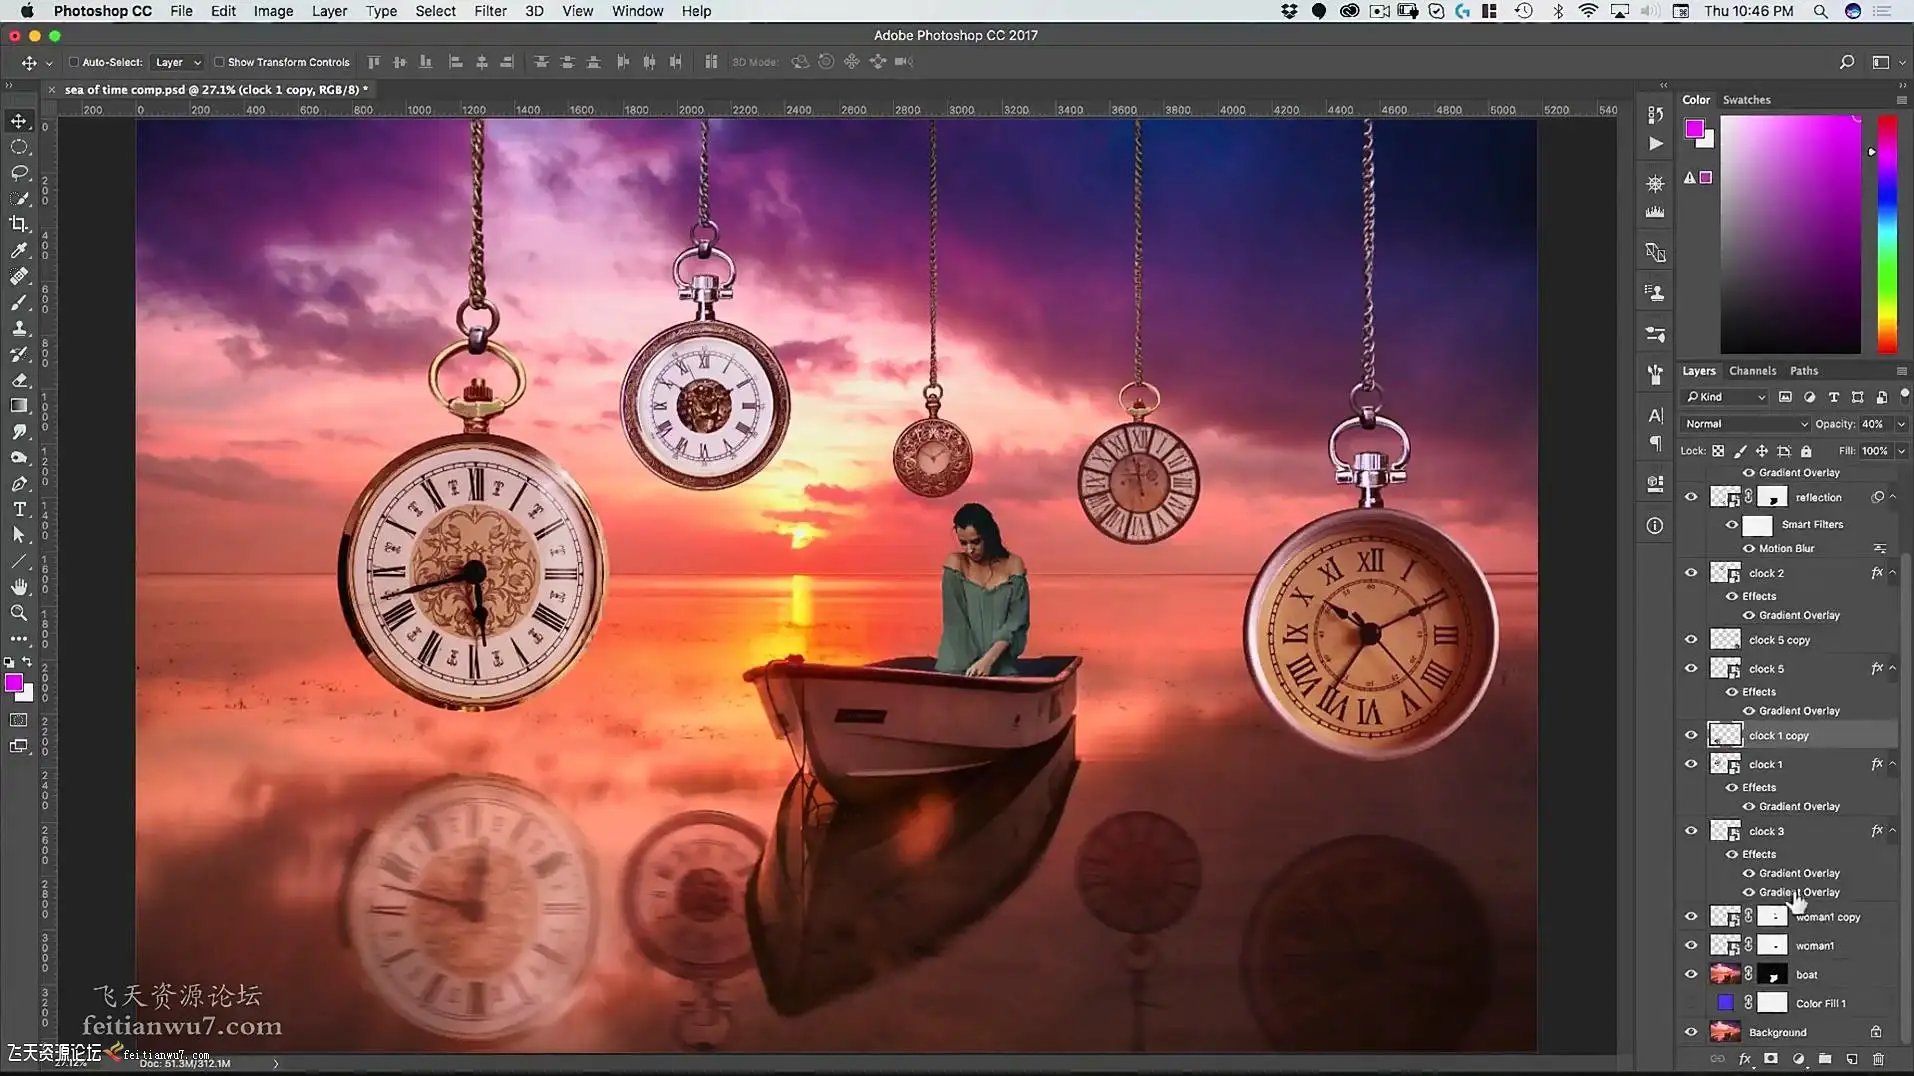Hide the reflection layer
Viewport: 1914px width, 1076px height.
(1691, 497)
